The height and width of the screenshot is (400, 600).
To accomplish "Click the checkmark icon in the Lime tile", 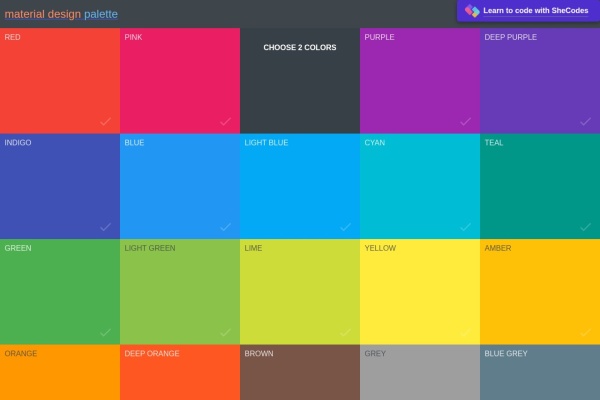I will (346, 332).
